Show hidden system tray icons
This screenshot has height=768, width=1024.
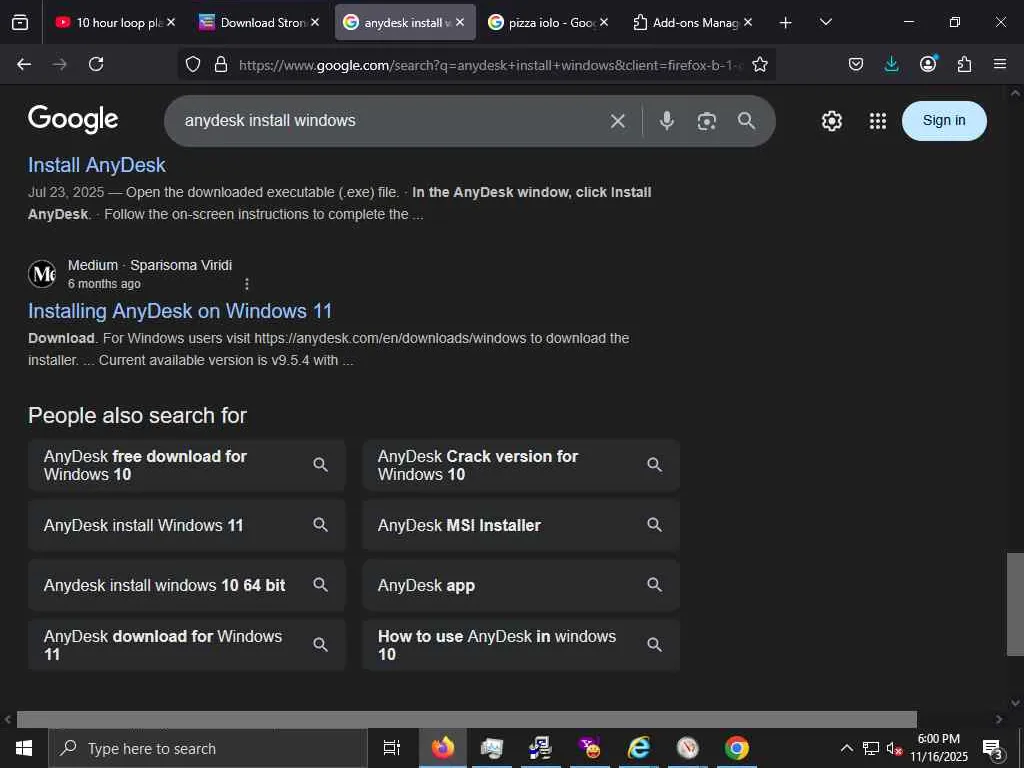tap(846, 748)
